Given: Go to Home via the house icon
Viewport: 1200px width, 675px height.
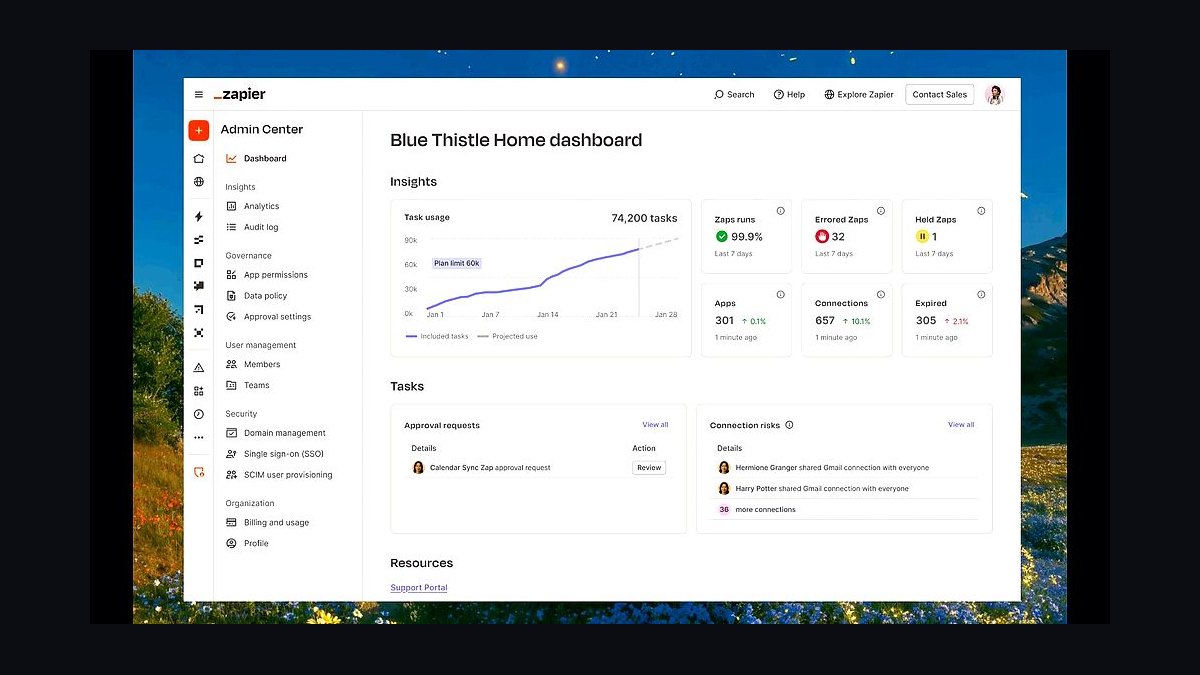Looking at the screenshot, I should 198,158.
